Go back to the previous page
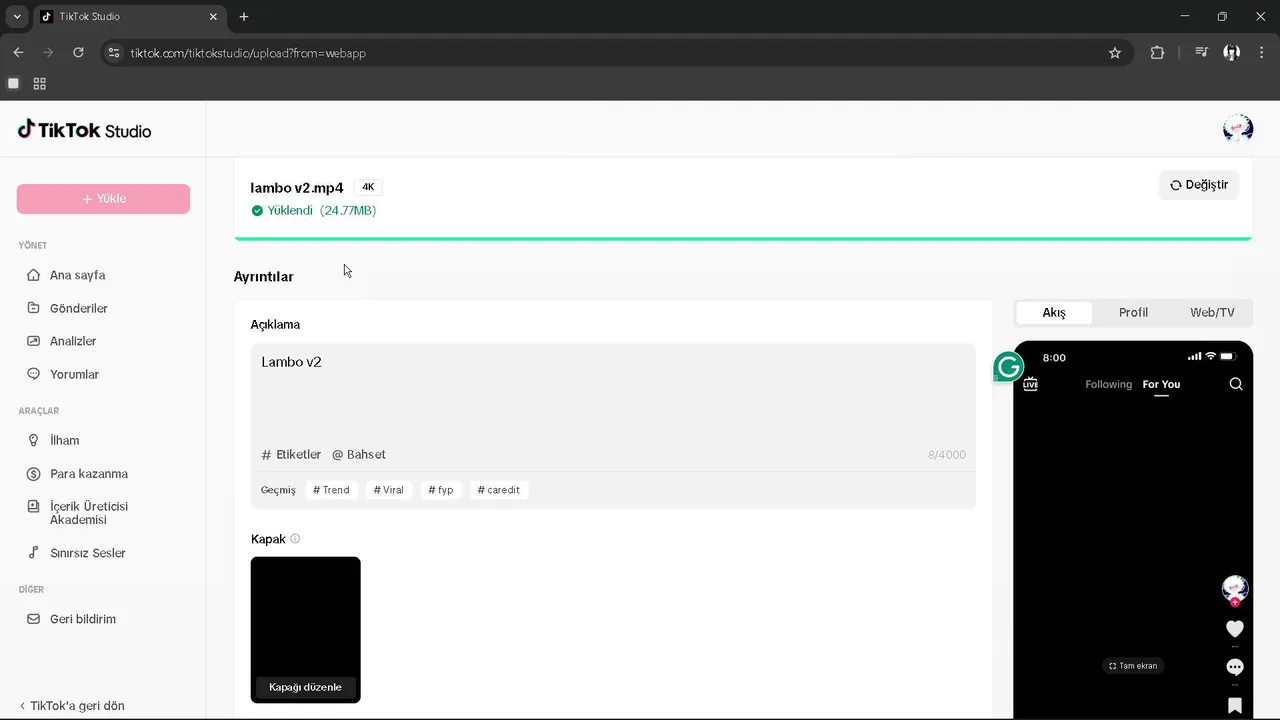Viewport: 1280px width, 720px height. [18, 53]
